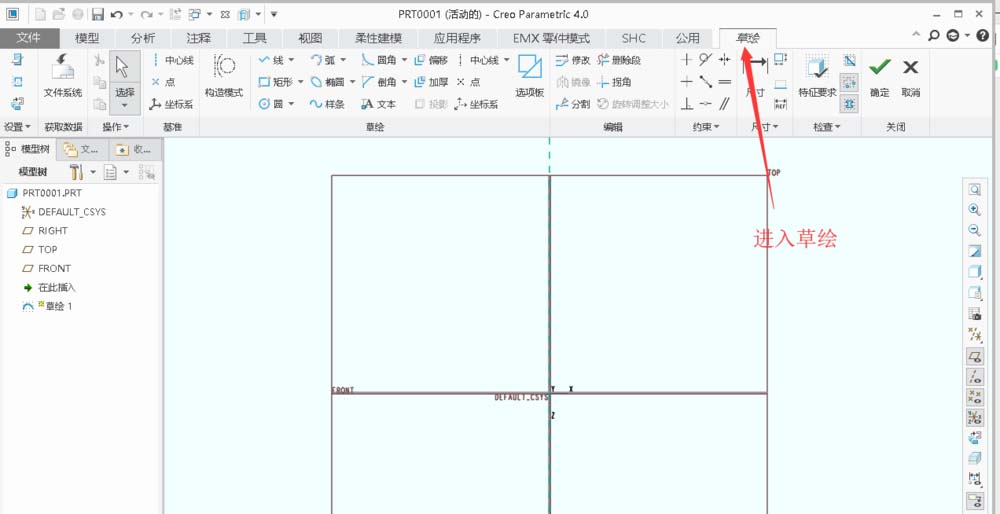The image size is (1000, 514).
Task: Add a datum Point (点) in 基准 group
Action: tap(163, 82)
